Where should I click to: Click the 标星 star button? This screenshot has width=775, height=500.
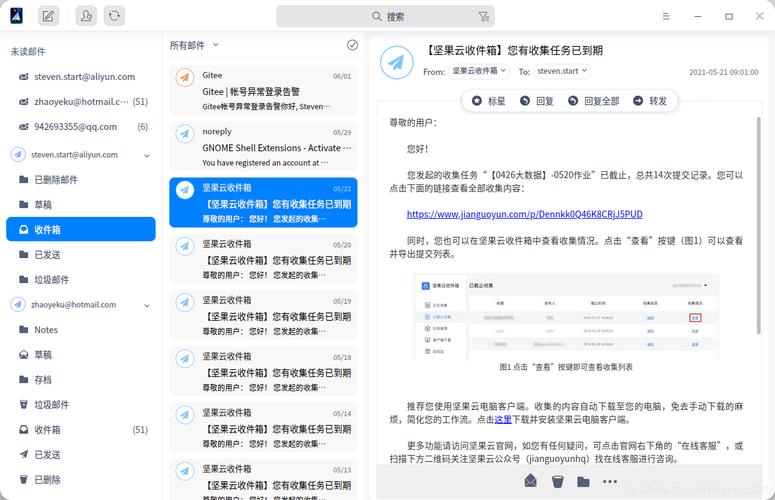click(x=488, y=101)
